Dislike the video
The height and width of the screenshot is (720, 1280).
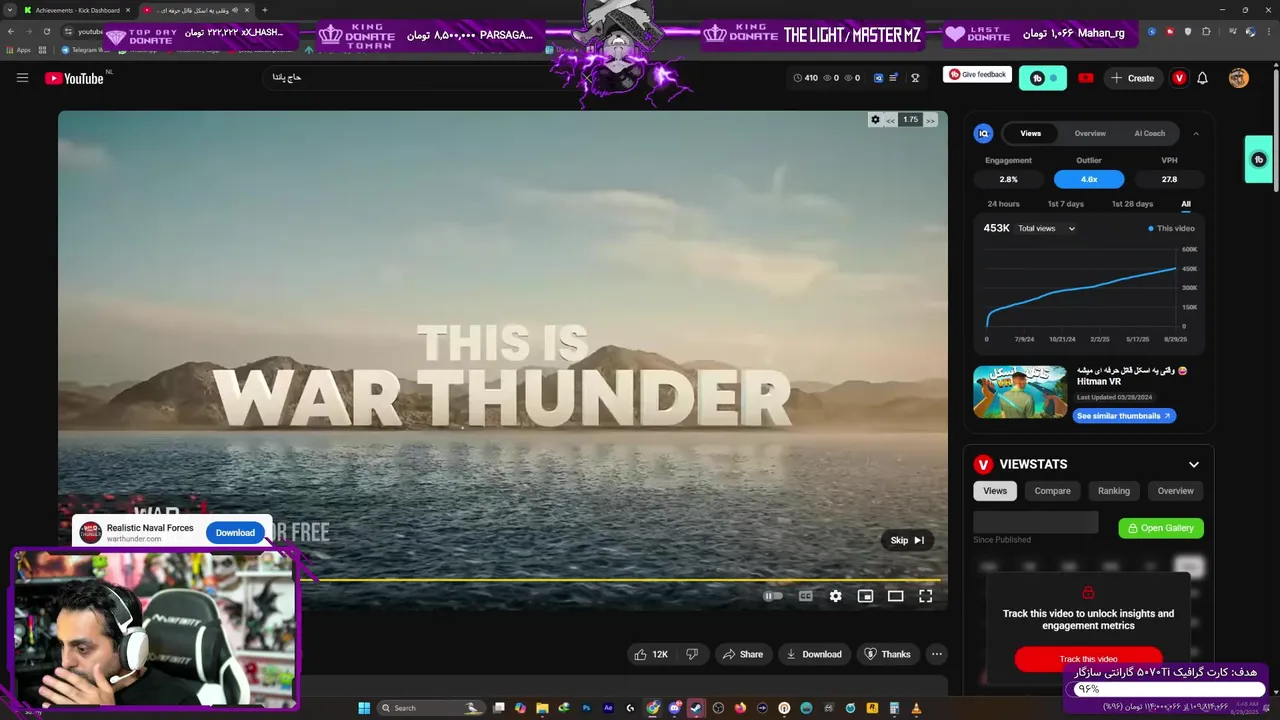692,654
